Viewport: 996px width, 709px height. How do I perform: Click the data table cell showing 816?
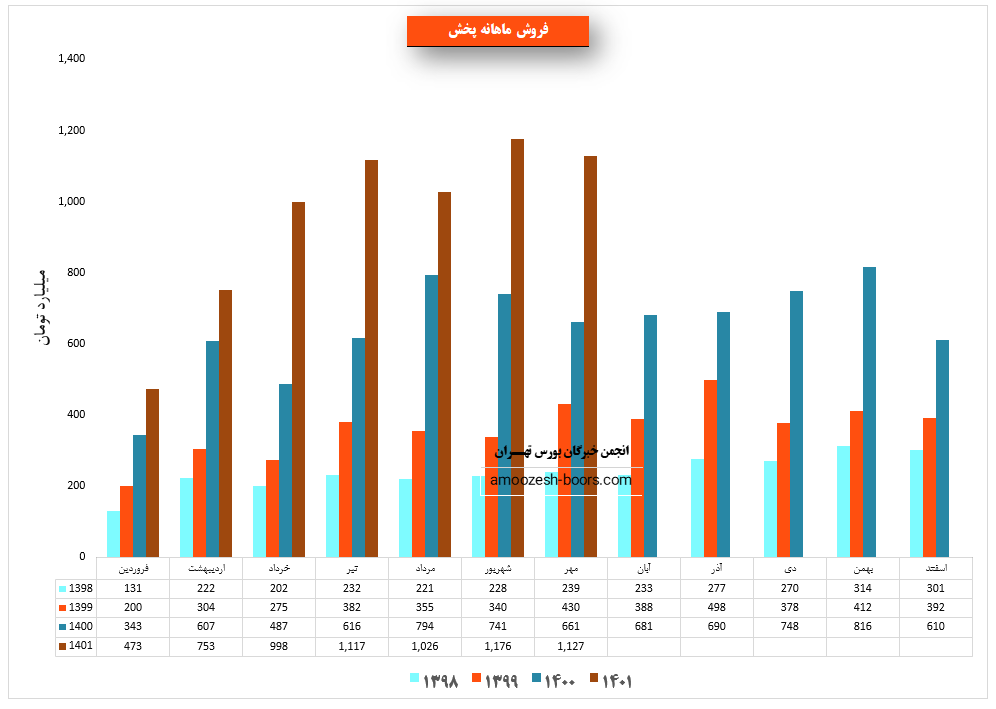862,627
